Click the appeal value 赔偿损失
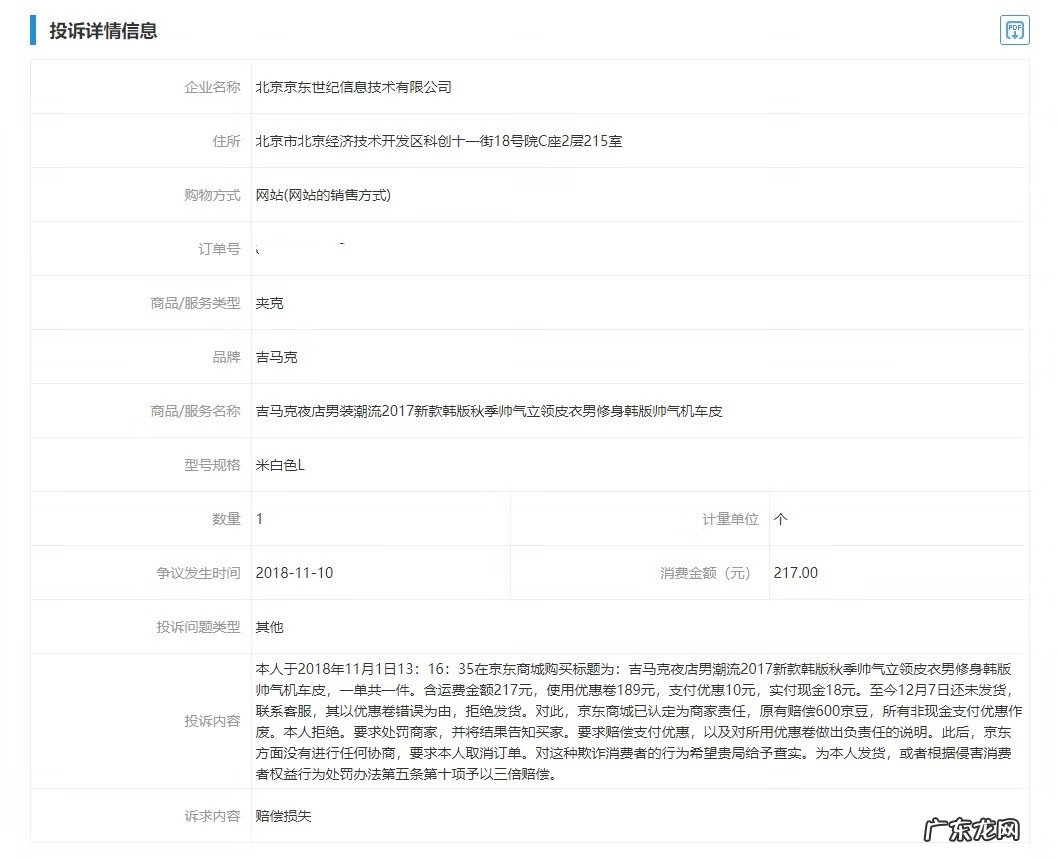This screenshot has width=1058, height=859. pos(283,816)
